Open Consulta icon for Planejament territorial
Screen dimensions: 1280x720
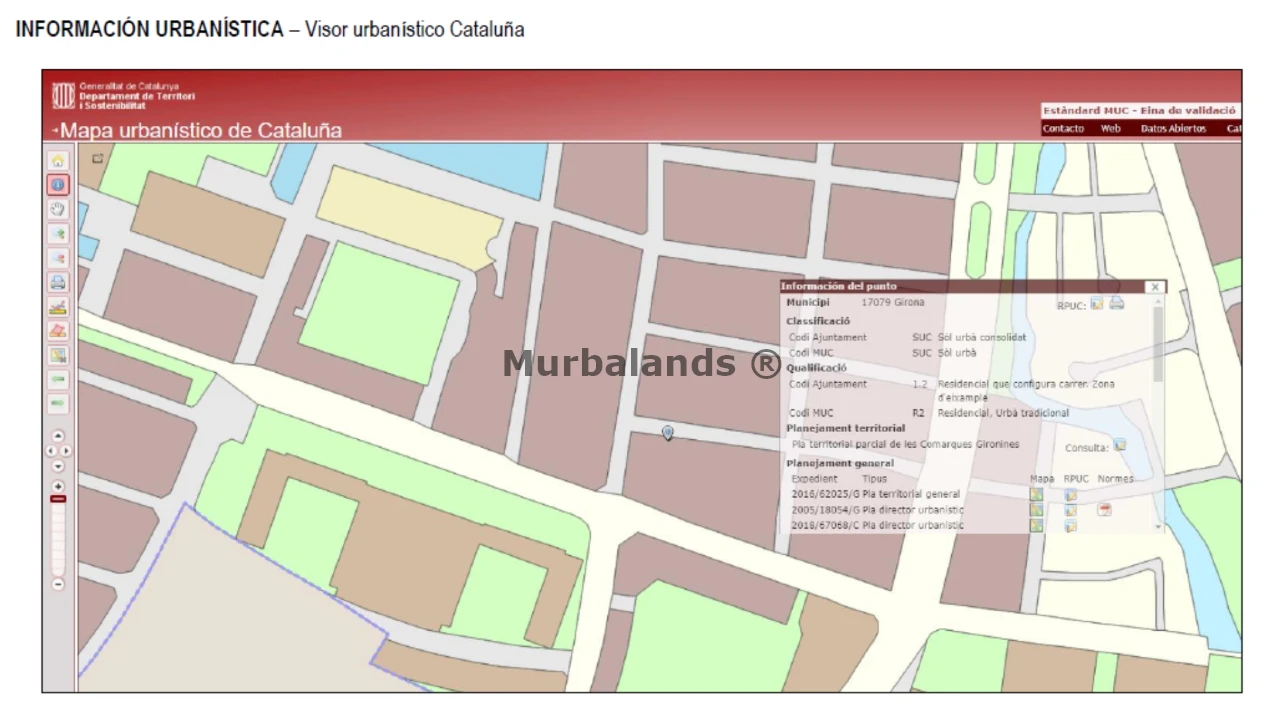(x=1120, y=445)
